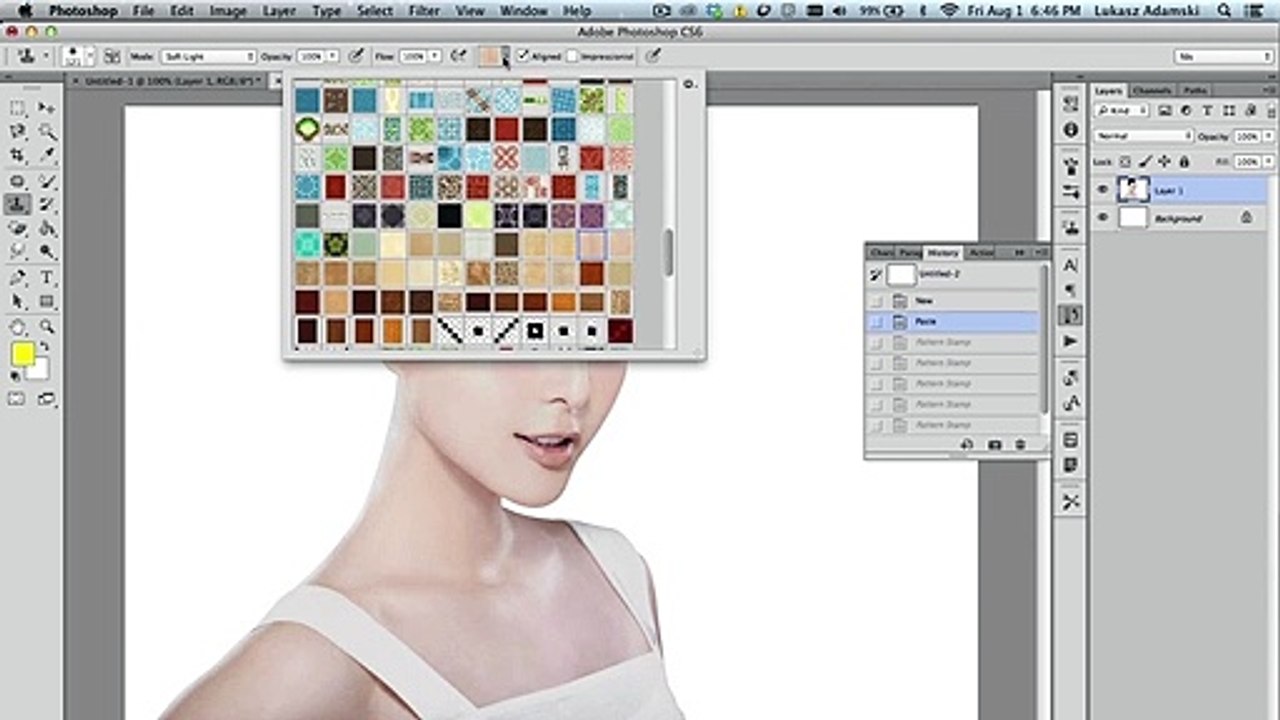Hide Layer 1 visibility eye
Image resolution: width=1280 pixels, height=720 pixels.
(x=1103, y=190)
